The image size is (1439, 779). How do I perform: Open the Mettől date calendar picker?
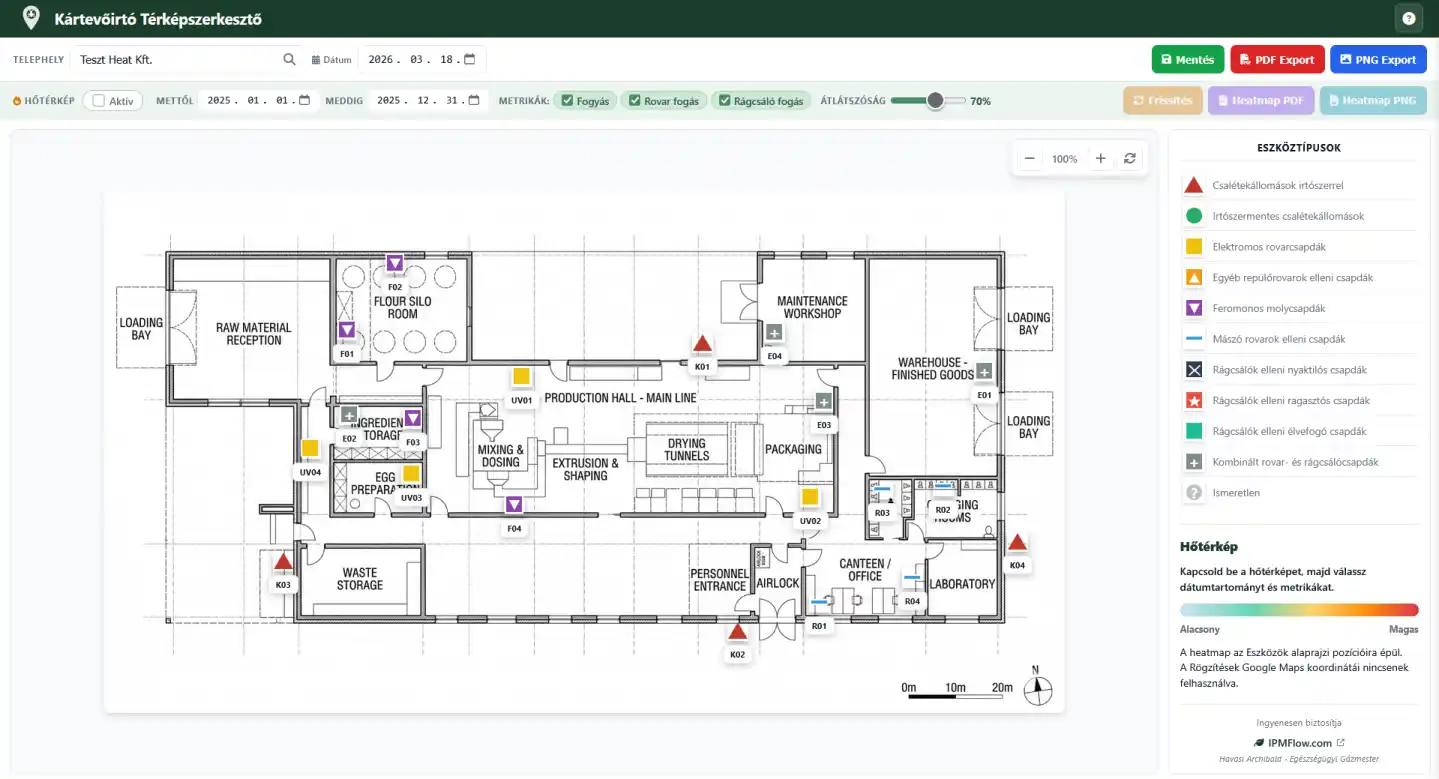[x=304, y=100]
